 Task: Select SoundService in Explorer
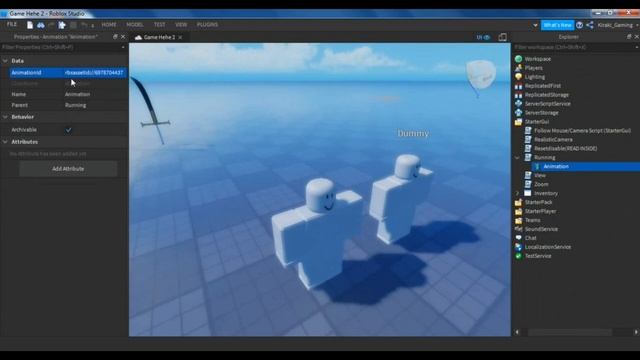tap(541, 229)
